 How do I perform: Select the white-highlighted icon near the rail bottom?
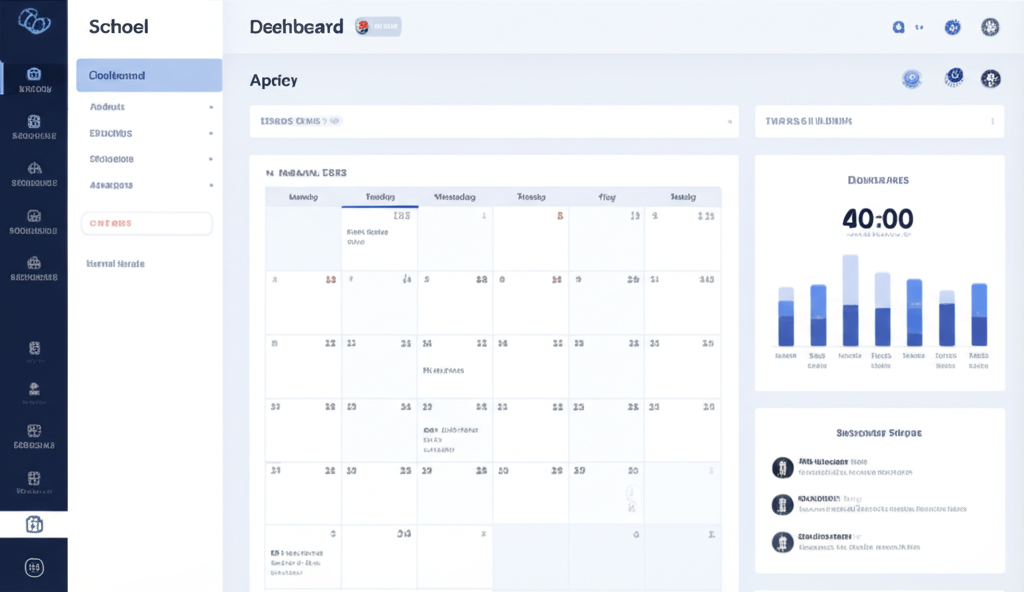[34, 524]
